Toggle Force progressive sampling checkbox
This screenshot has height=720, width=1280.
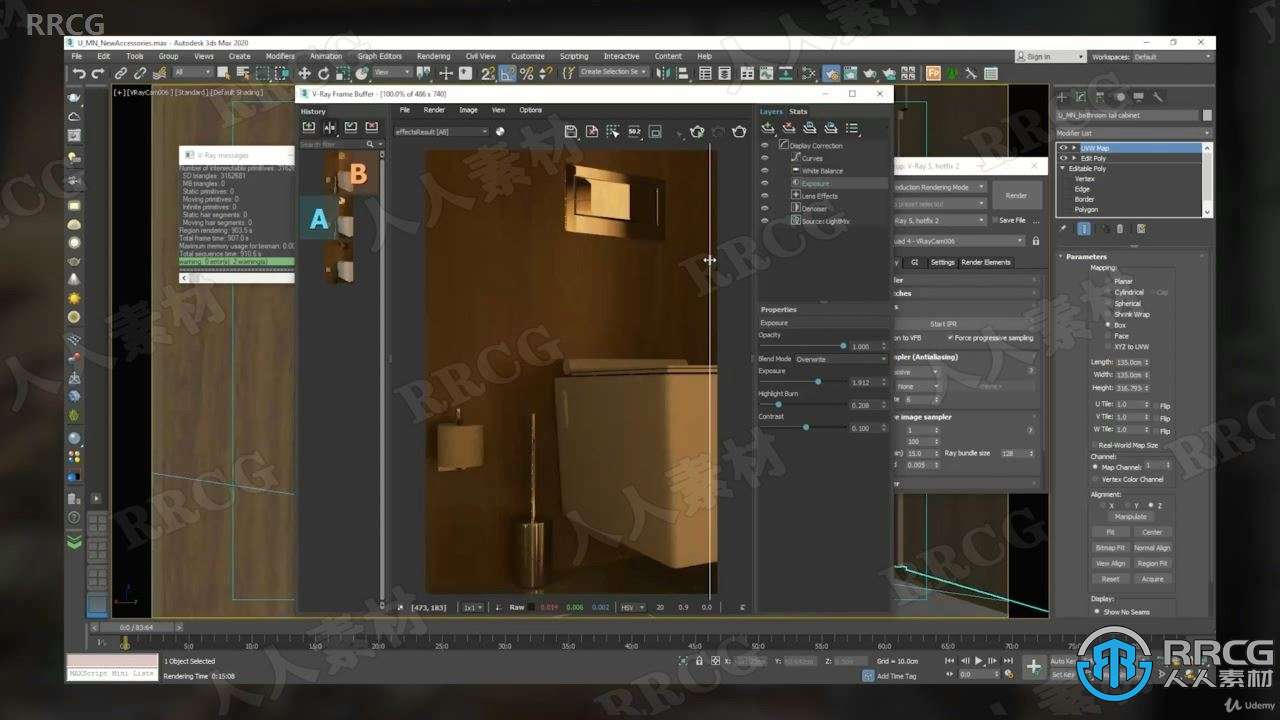tap(950, 337)
